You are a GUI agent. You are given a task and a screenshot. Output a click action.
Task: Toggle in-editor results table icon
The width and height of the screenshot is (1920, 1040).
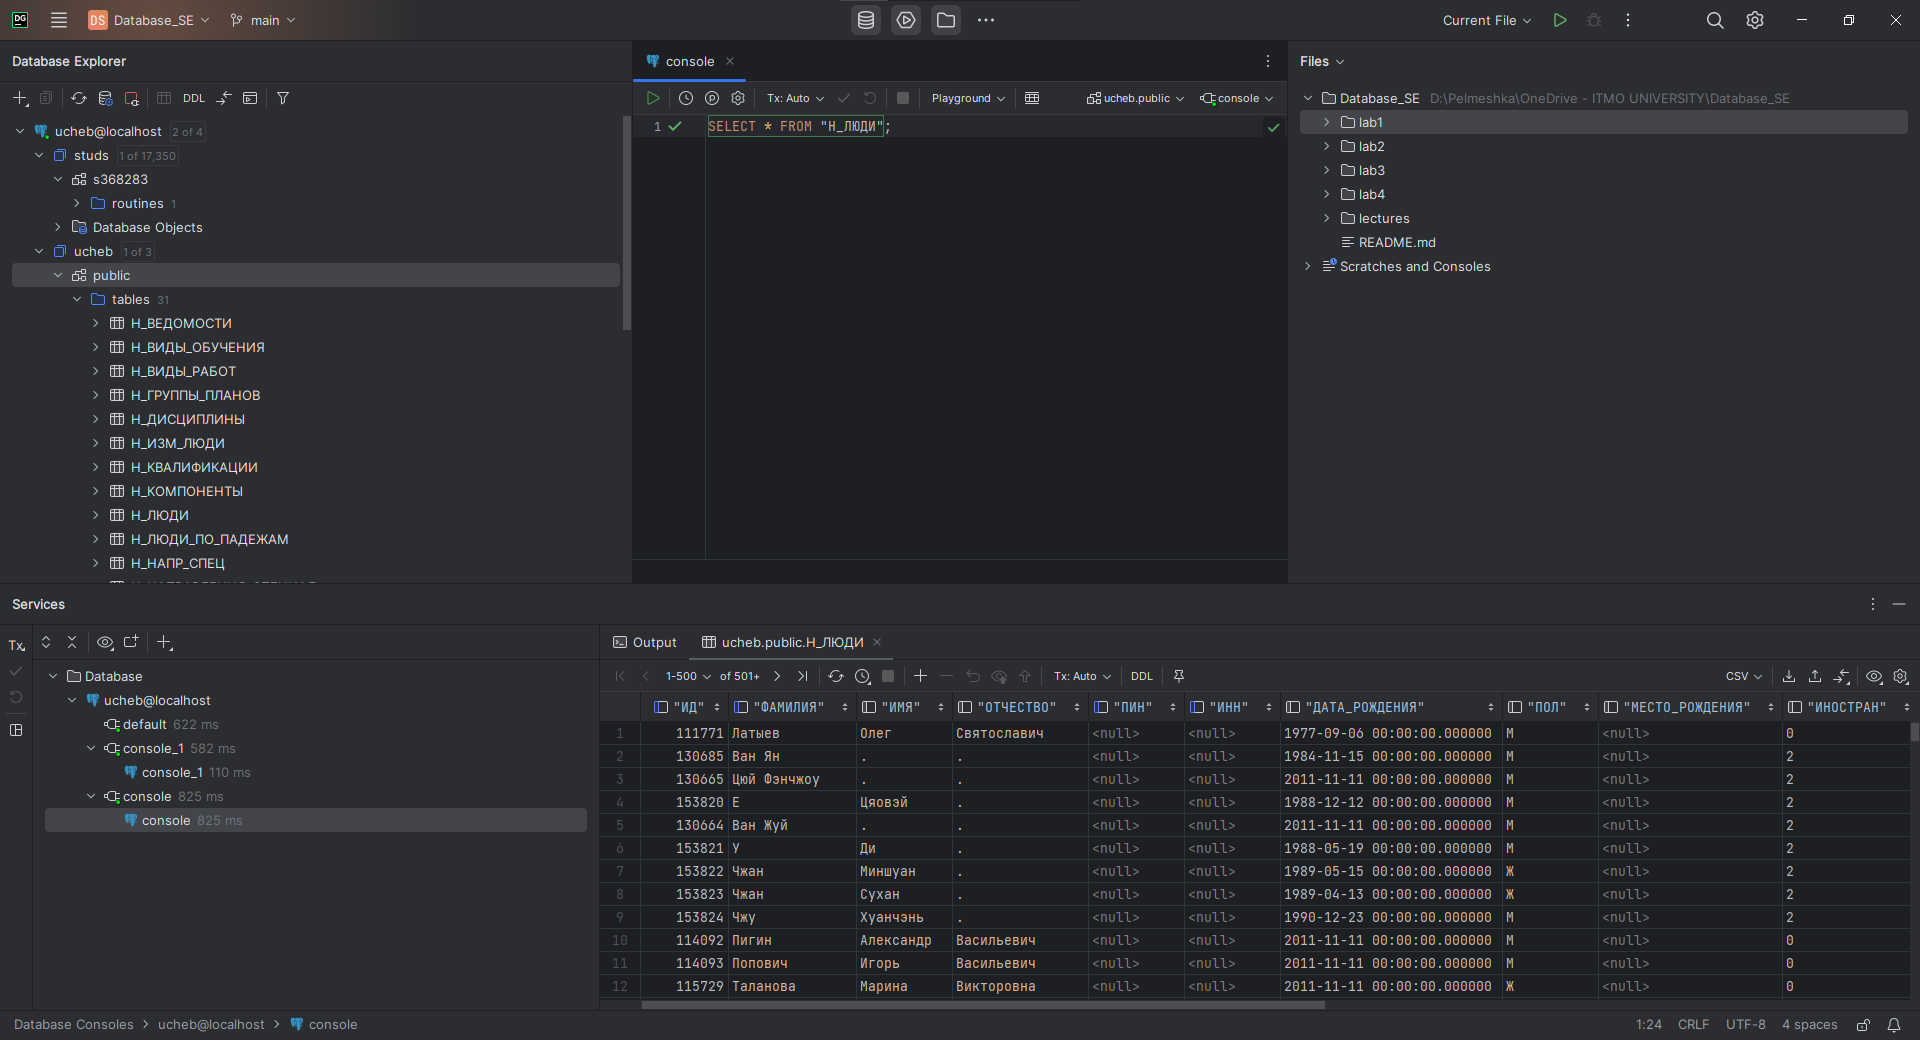(x=1032, y=98)
